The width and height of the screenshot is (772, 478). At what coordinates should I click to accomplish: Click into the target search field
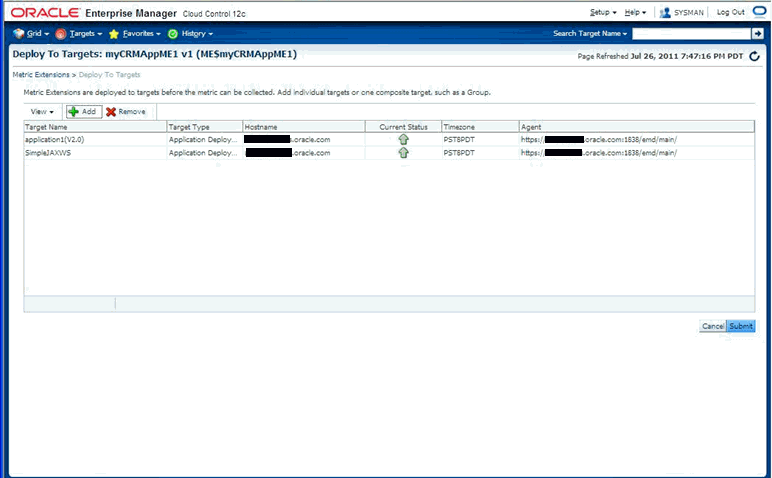(691, 33)
